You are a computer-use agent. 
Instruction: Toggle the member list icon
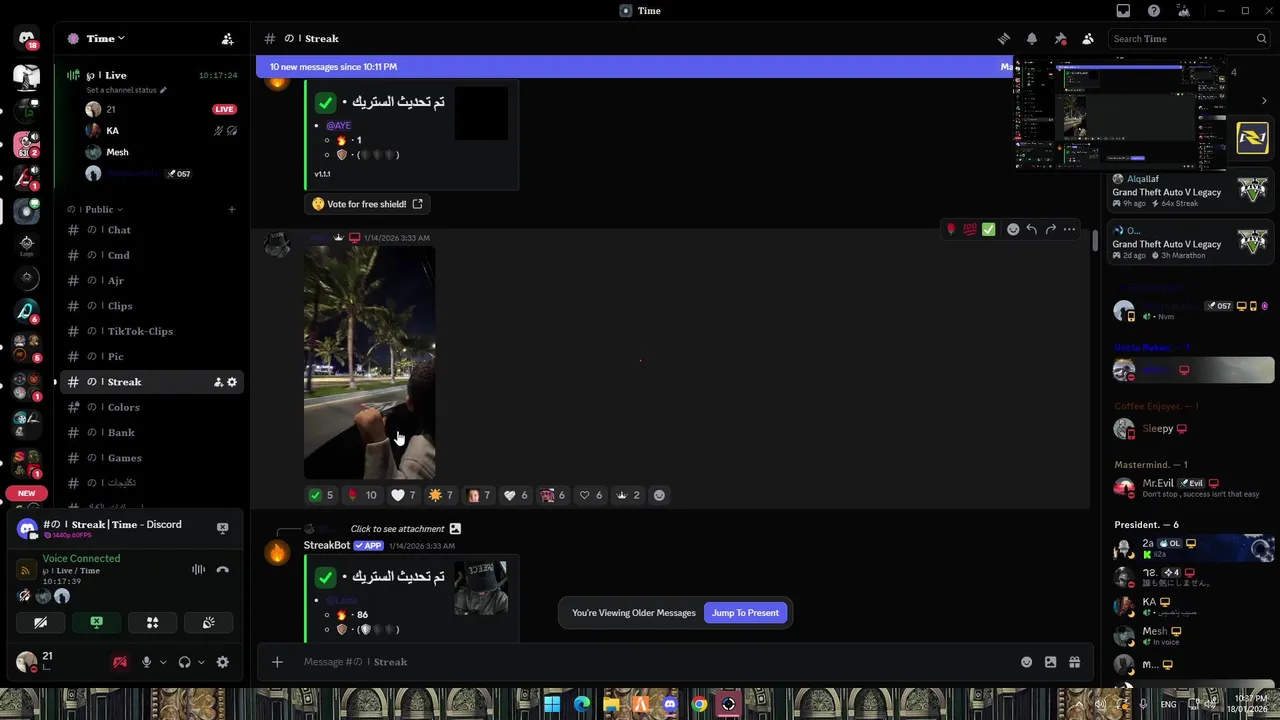pyautogui.click(x=1088, y=38)
